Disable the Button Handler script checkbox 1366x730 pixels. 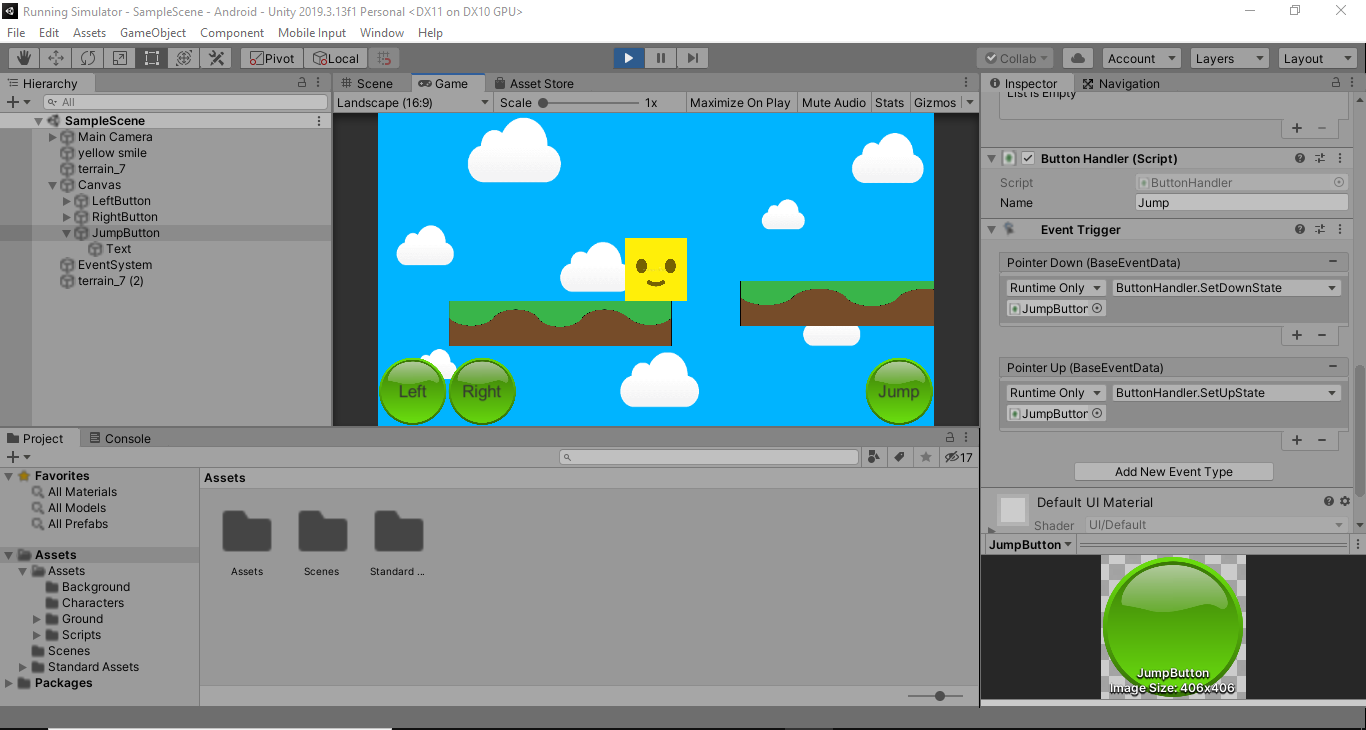[1028, 158]
